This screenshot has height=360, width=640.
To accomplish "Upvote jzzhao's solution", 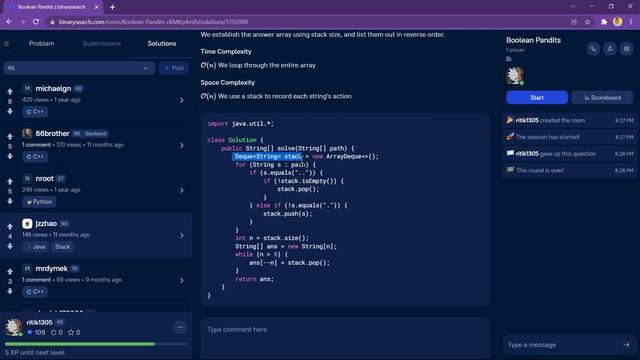I will tap(10, 226).
